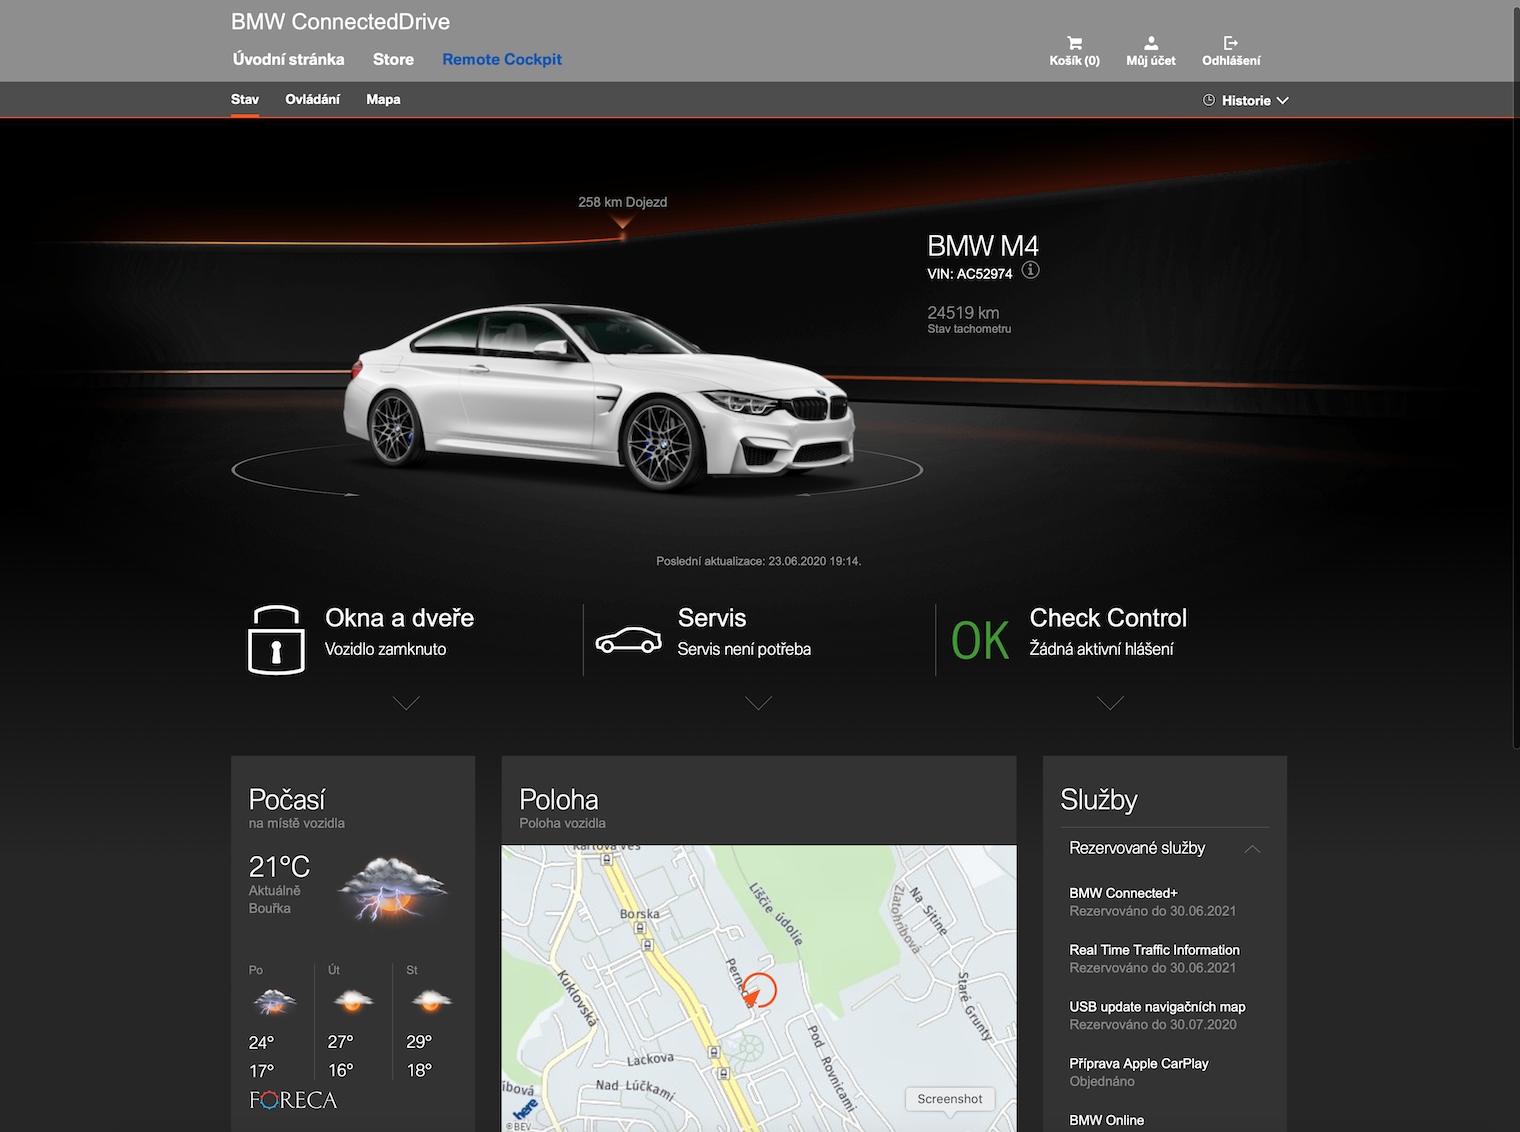Click the 'Objednáno' status text
Image resolution: width=1520 pixels, height=1132 pixels.
point(1102,1081)
